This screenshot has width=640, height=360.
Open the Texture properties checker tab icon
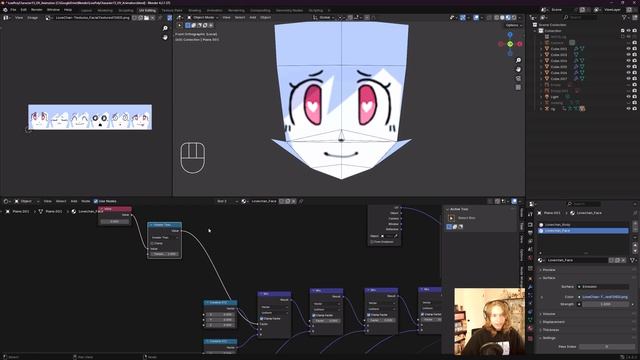[x=530, y=338]
